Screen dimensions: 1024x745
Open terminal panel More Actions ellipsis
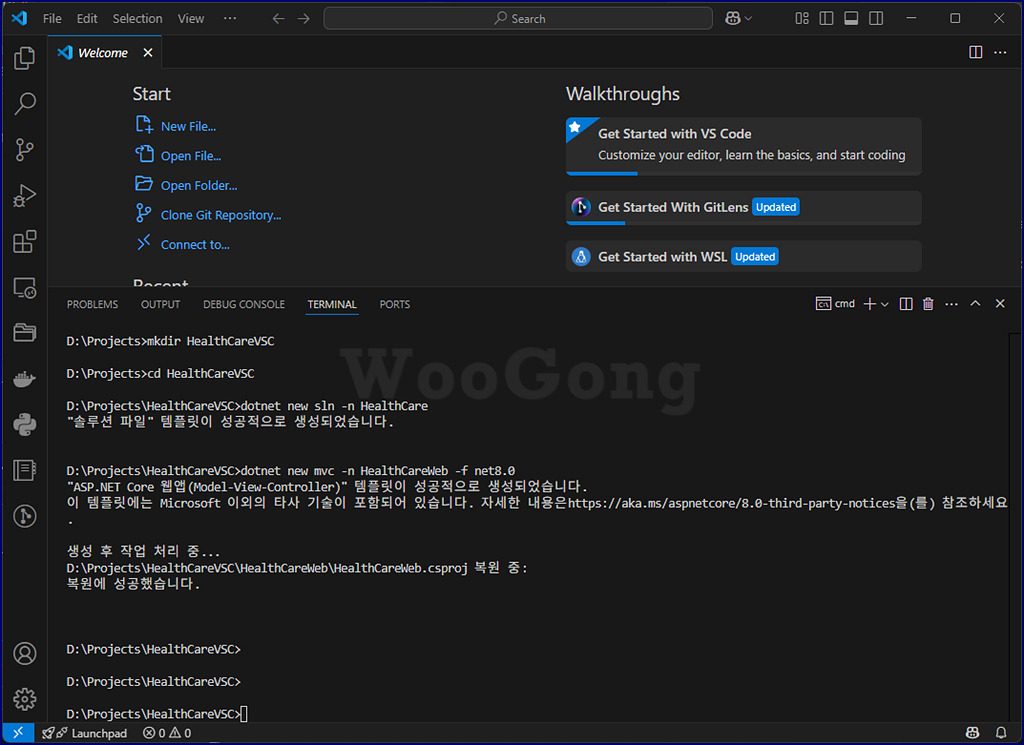pyautogui.click(x=952, y=304)
